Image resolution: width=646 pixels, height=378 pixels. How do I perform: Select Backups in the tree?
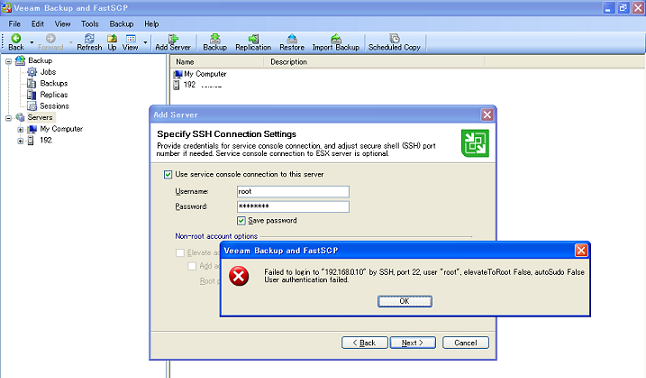click(54, 84)
